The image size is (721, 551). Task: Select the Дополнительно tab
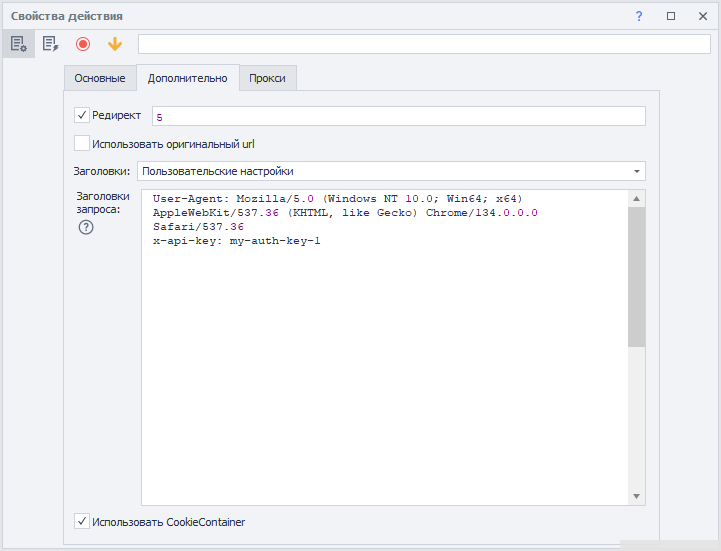click(x=187, y=78)
